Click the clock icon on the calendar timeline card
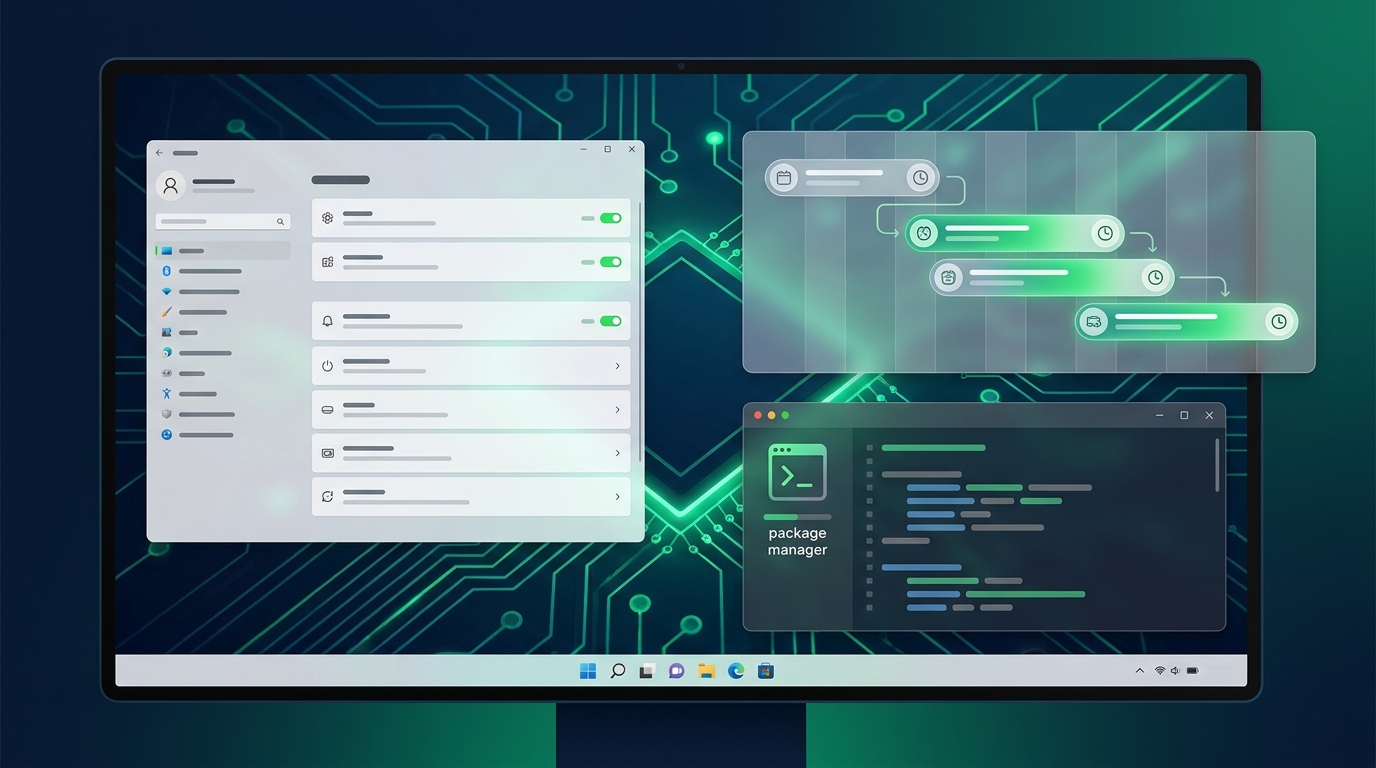This screenshot has height=768, width=1376. 920,178
